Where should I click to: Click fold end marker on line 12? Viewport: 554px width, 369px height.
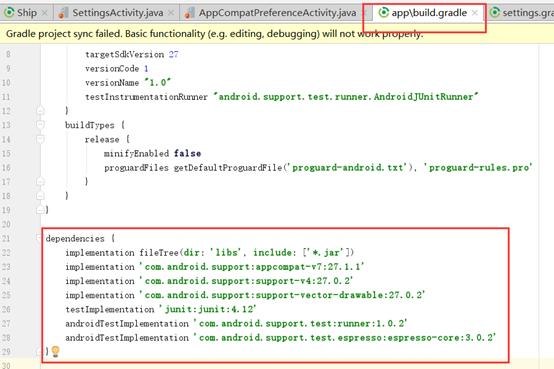coord(40,111)
